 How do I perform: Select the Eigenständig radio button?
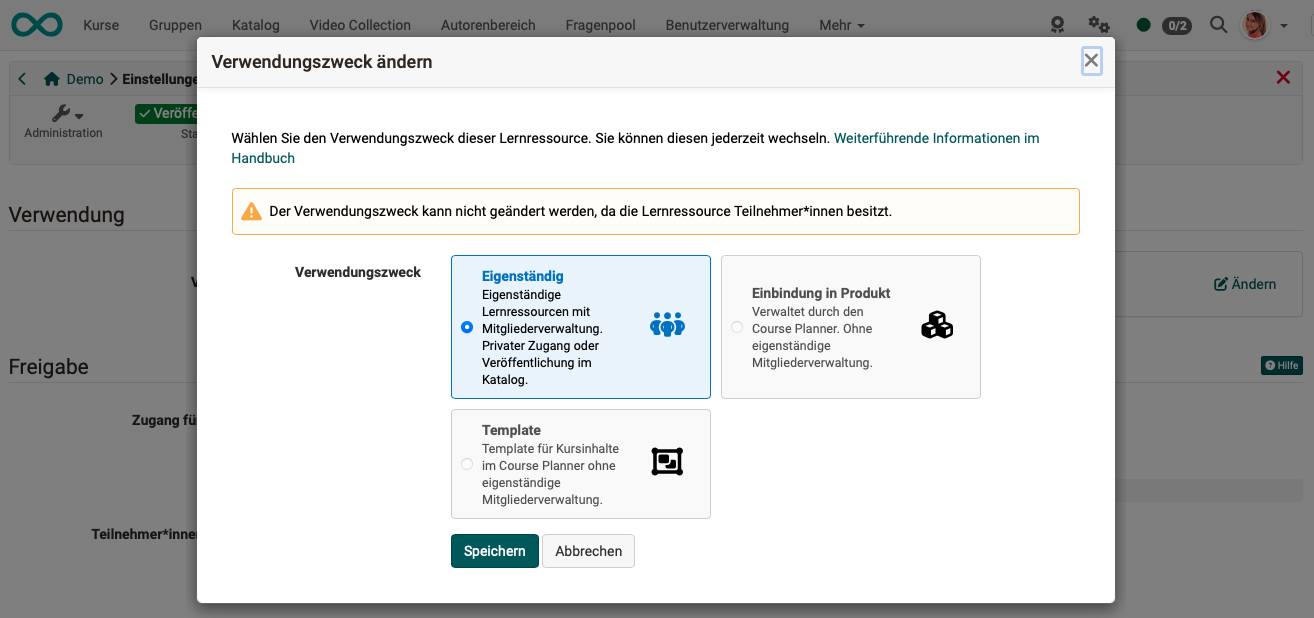click(x=465, y=327)
